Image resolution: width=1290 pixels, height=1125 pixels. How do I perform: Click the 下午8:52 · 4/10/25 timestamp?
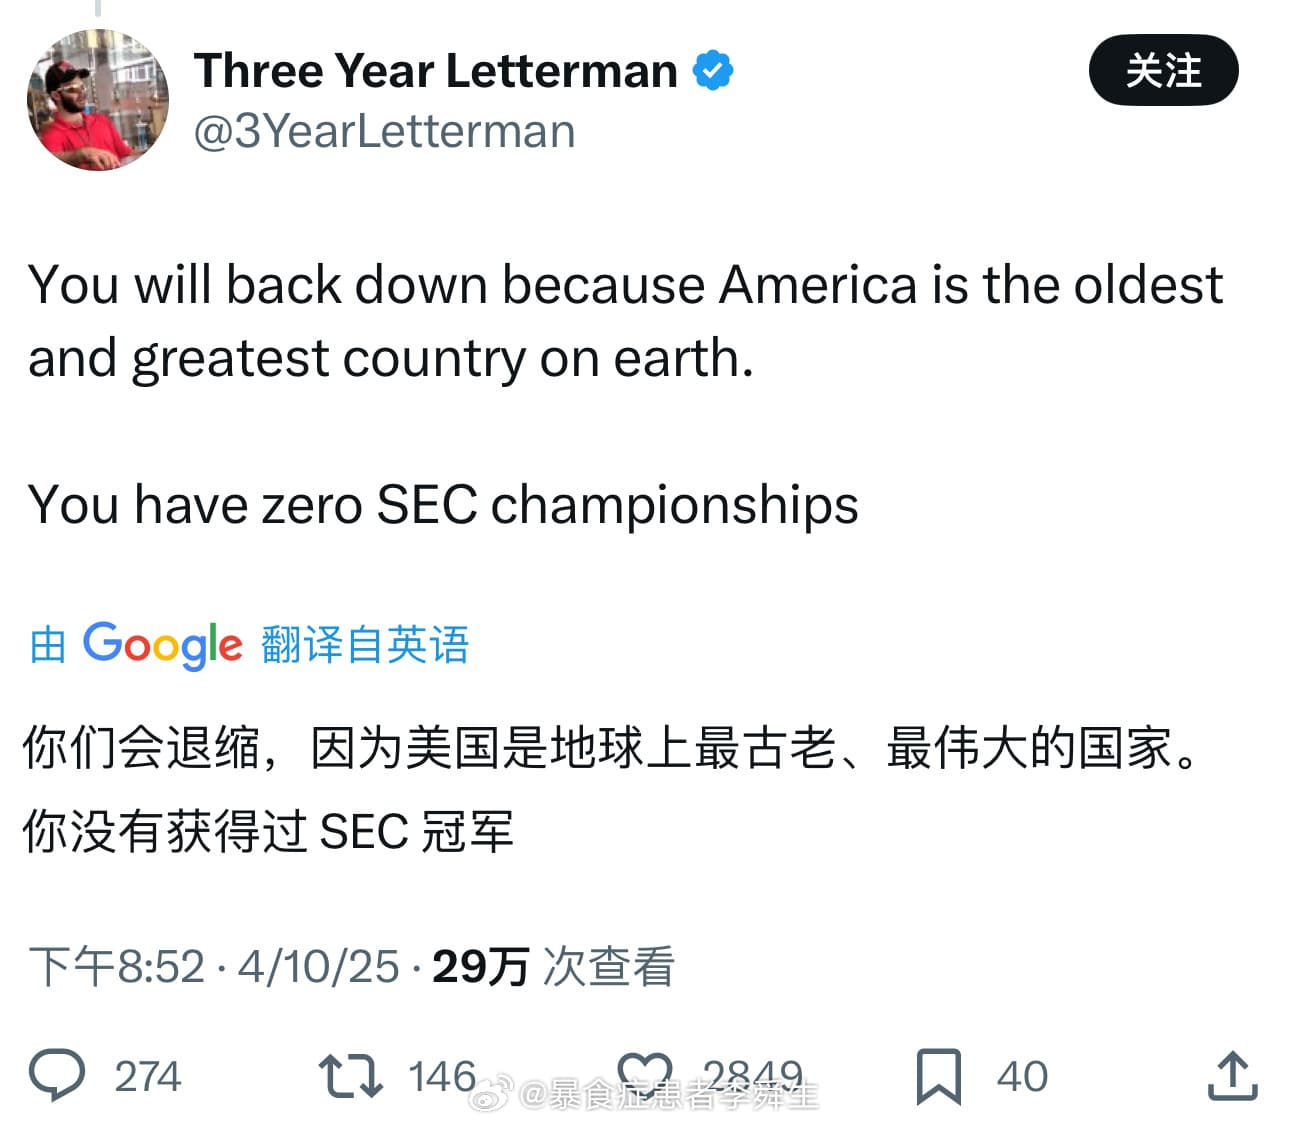click(x=214, y=967)
